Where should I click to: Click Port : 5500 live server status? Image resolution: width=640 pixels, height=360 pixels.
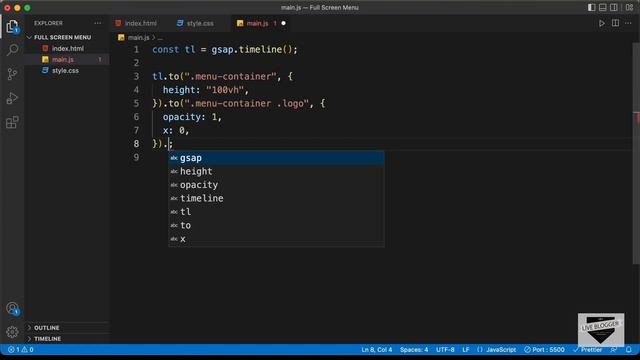pos(544,350)
